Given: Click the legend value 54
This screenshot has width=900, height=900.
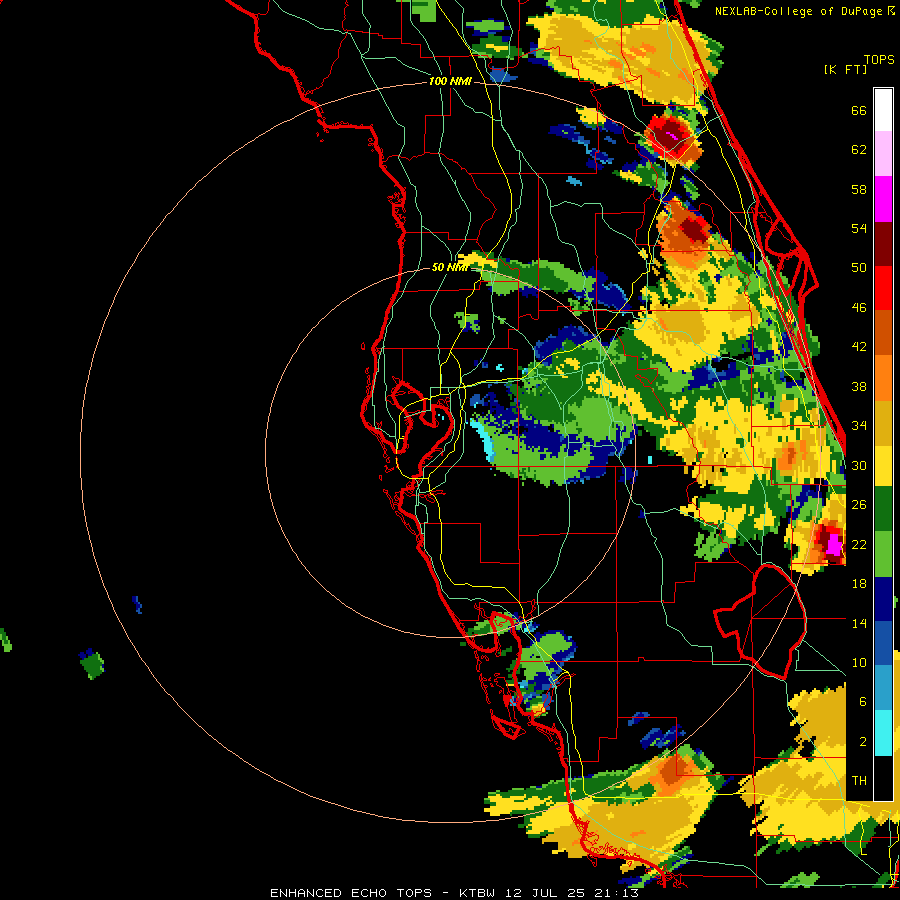Looking at the screenshot, I should point(859,228).
